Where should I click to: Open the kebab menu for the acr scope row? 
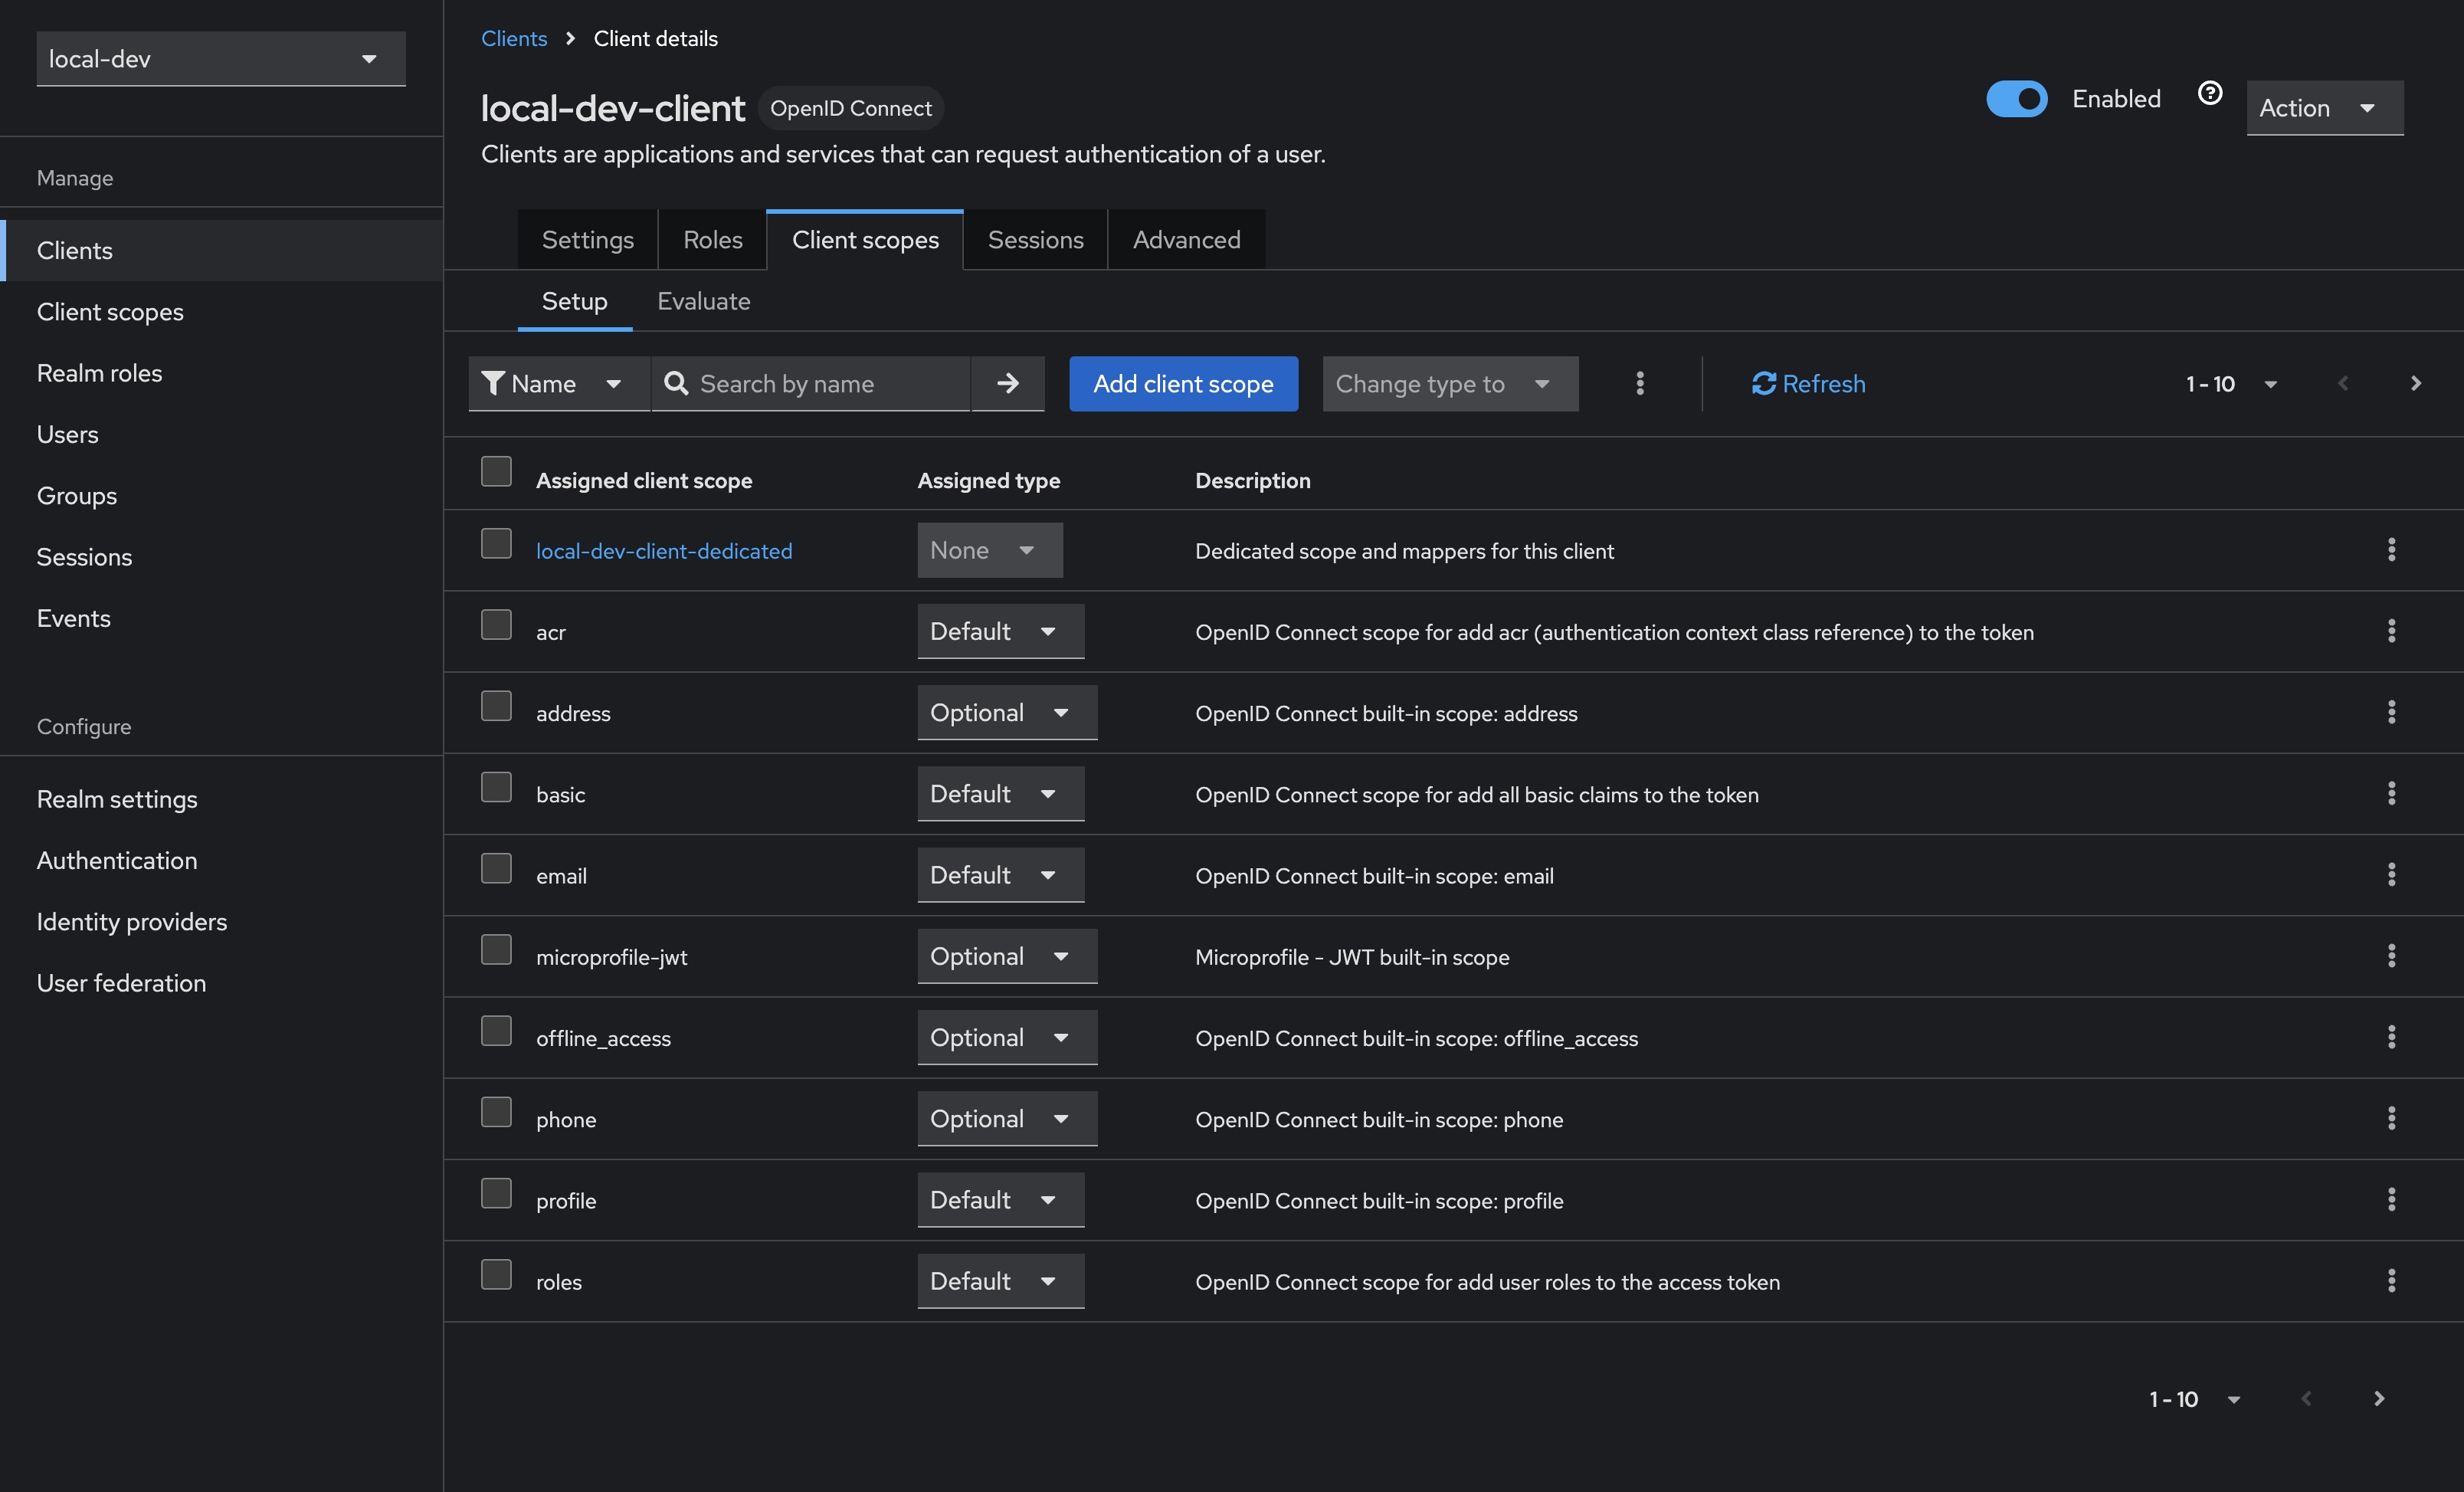(2391, 631)
